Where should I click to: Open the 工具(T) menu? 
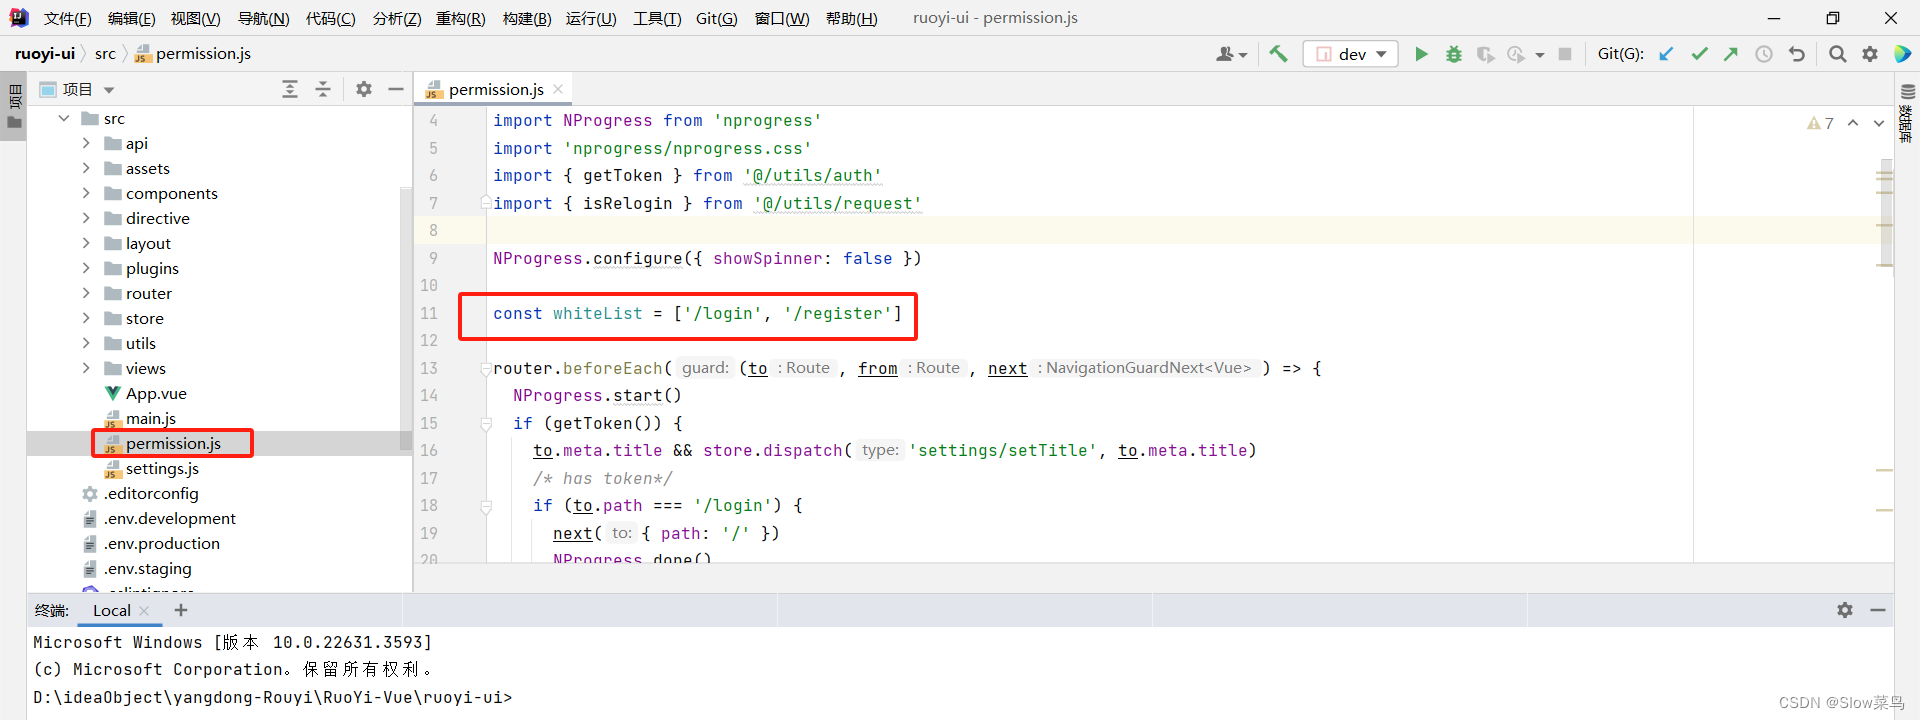click(x=657, y=18)
